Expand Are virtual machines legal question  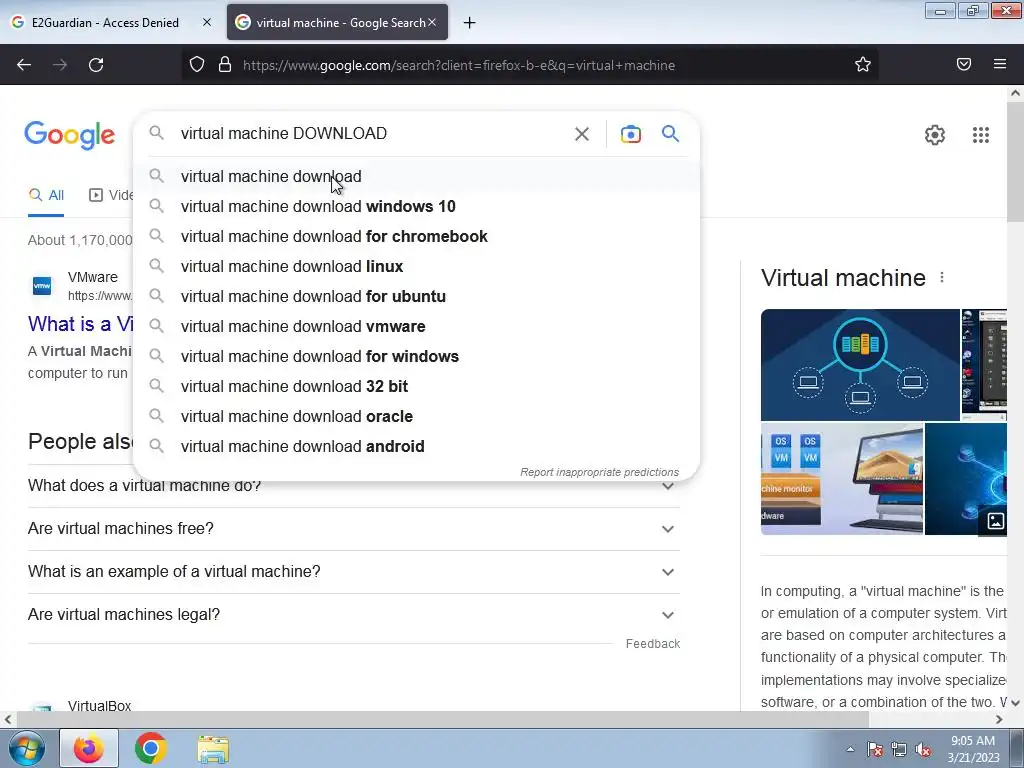click(x=353, y=615)
